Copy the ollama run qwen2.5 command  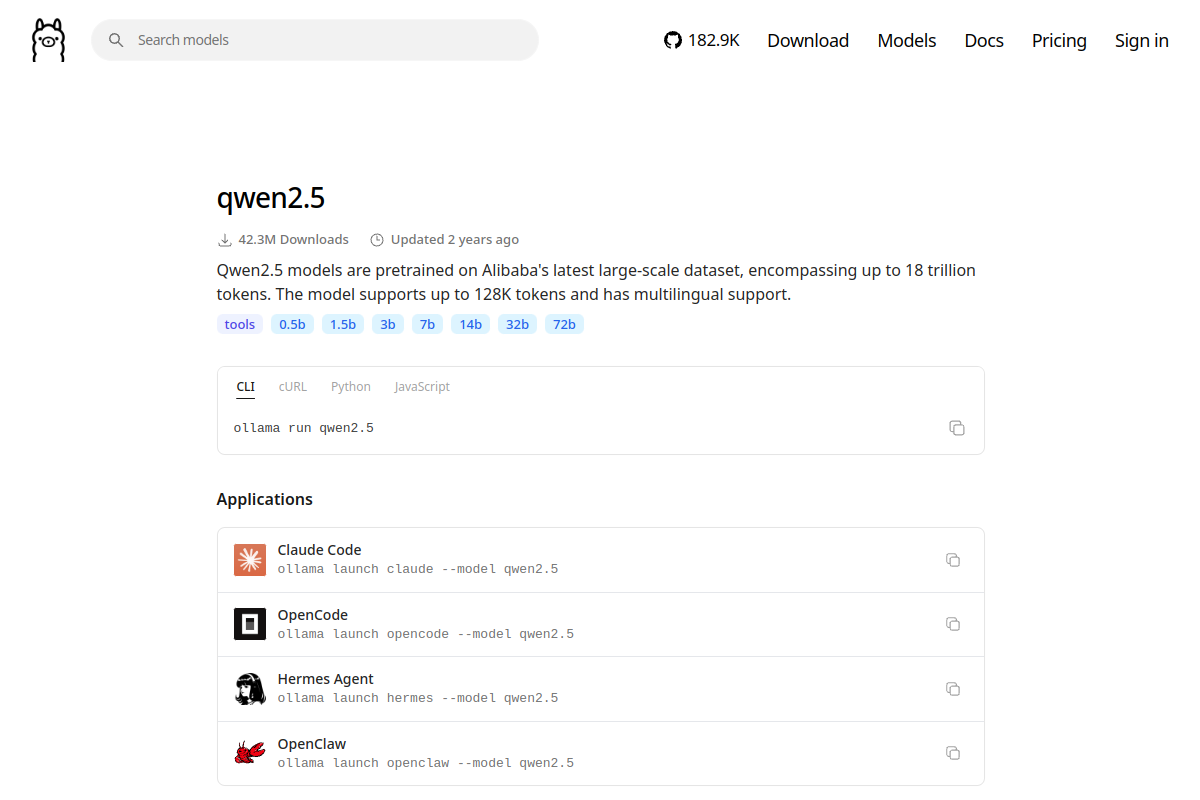pyautogui.click(x=957, y=428)
